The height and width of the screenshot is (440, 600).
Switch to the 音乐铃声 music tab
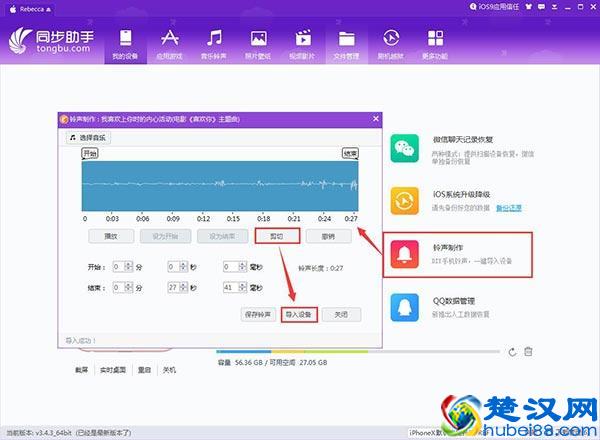214,44
